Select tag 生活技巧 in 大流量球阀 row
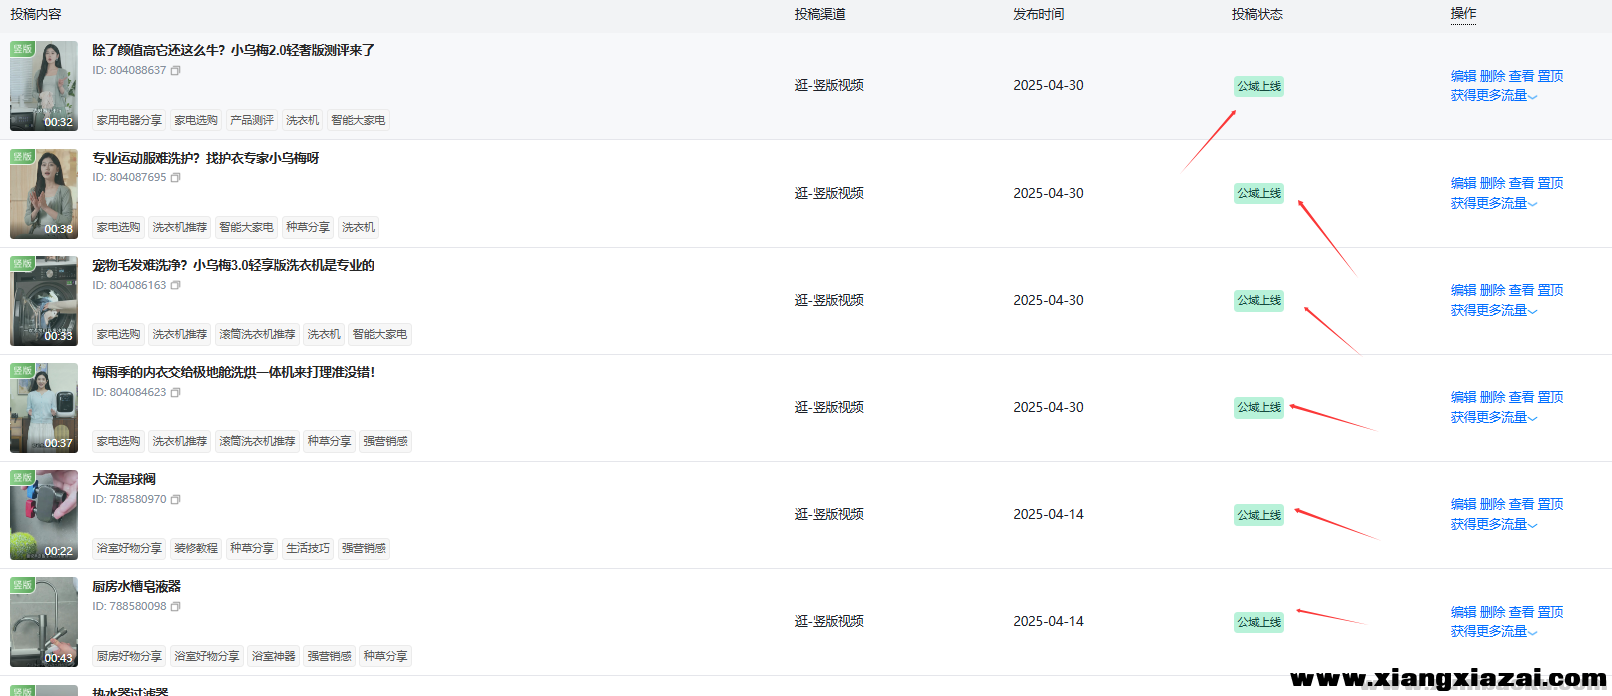1612x696 pixels. click(308, 549)
